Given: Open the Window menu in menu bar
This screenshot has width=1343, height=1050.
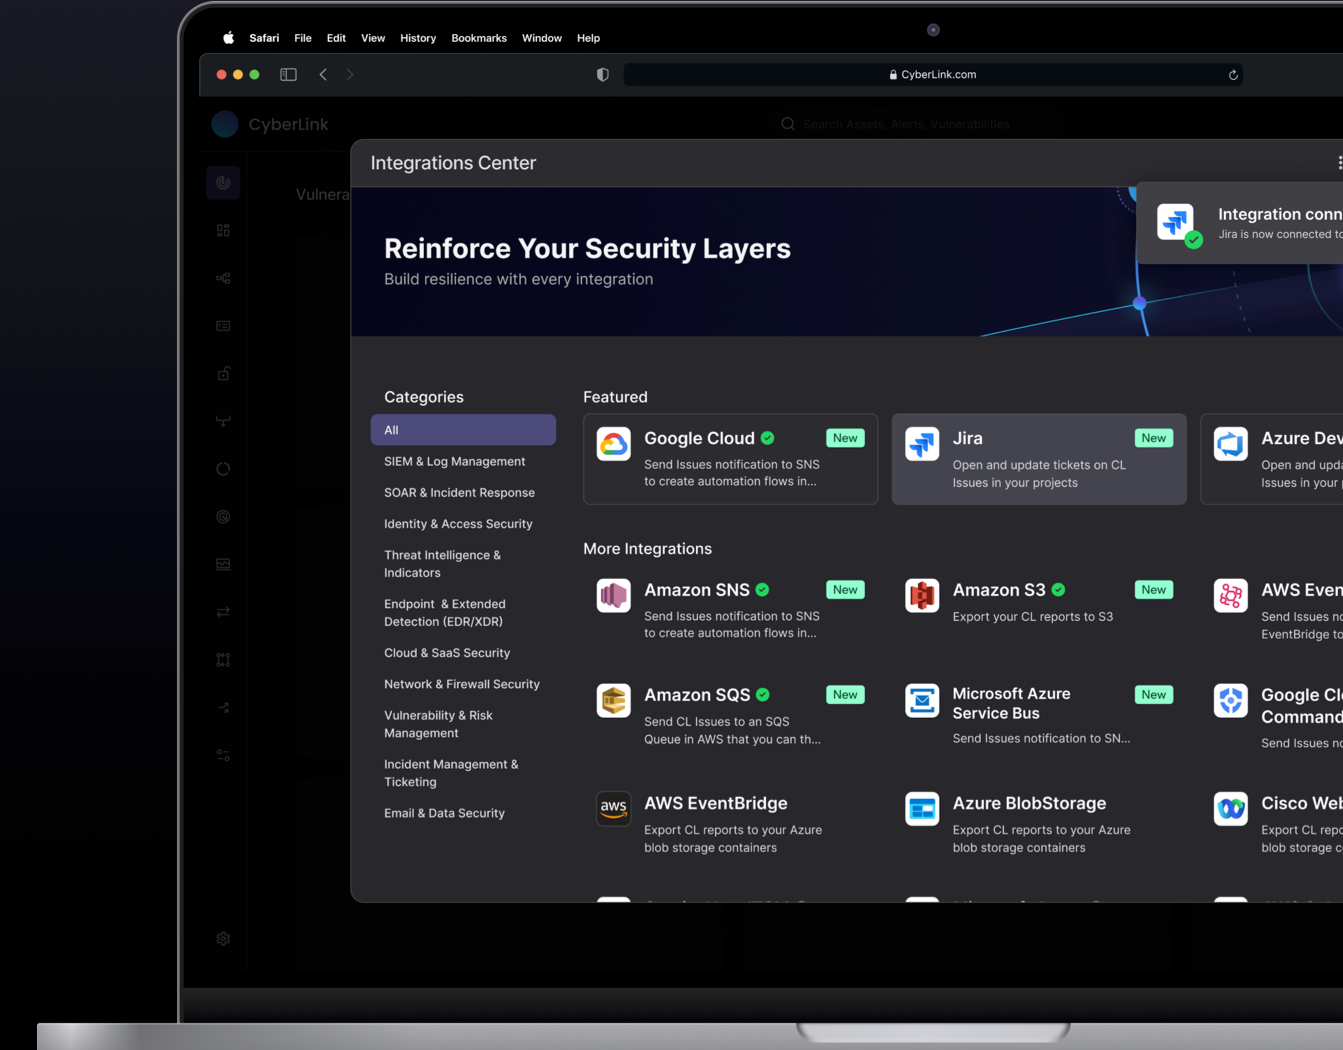Looking at the screenshot, I should tap(542, 38).
